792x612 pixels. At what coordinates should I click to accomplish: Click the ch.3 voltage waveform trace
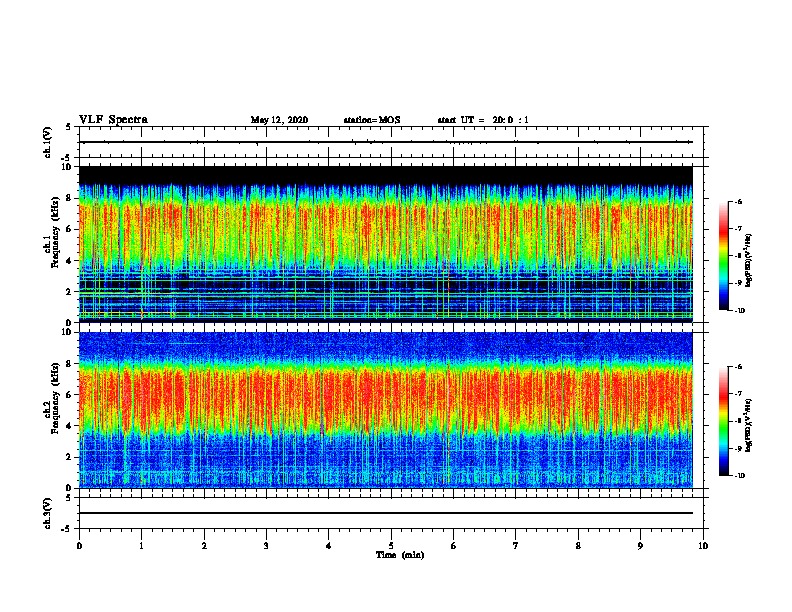pyautogui.click(x=386, y=513)
